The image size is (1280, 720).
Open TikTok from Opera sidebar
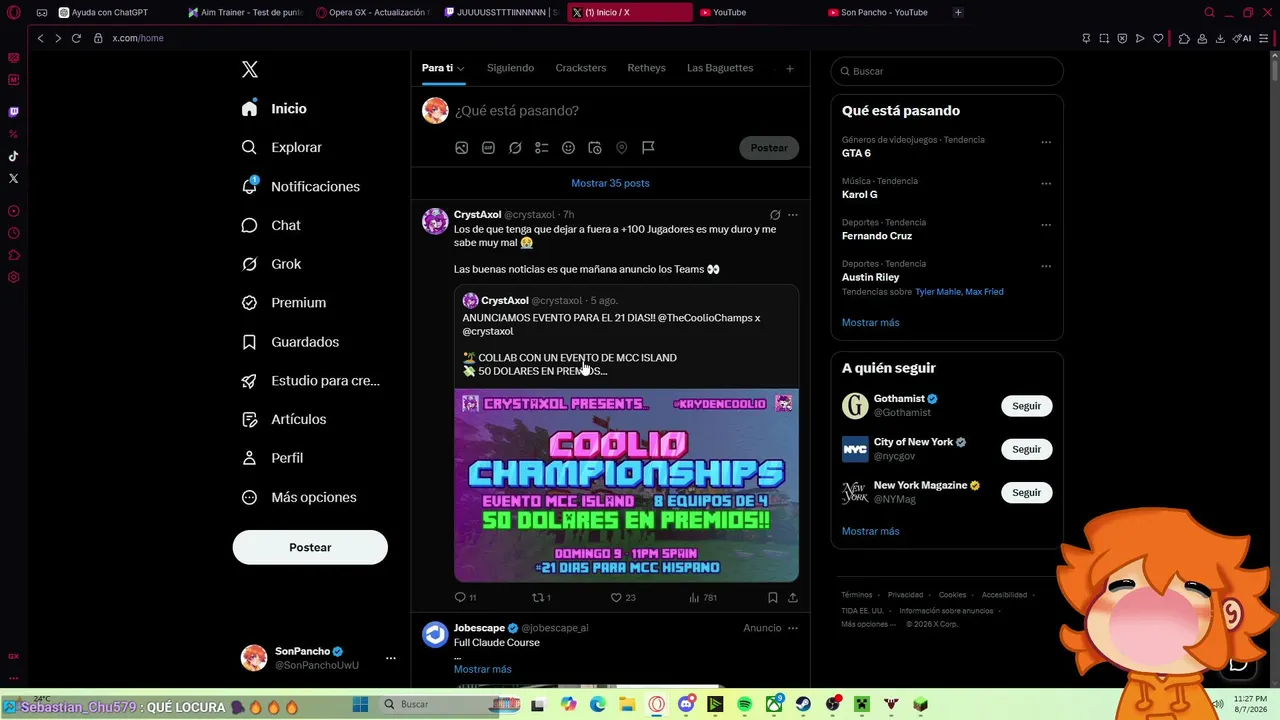(14, 156)
